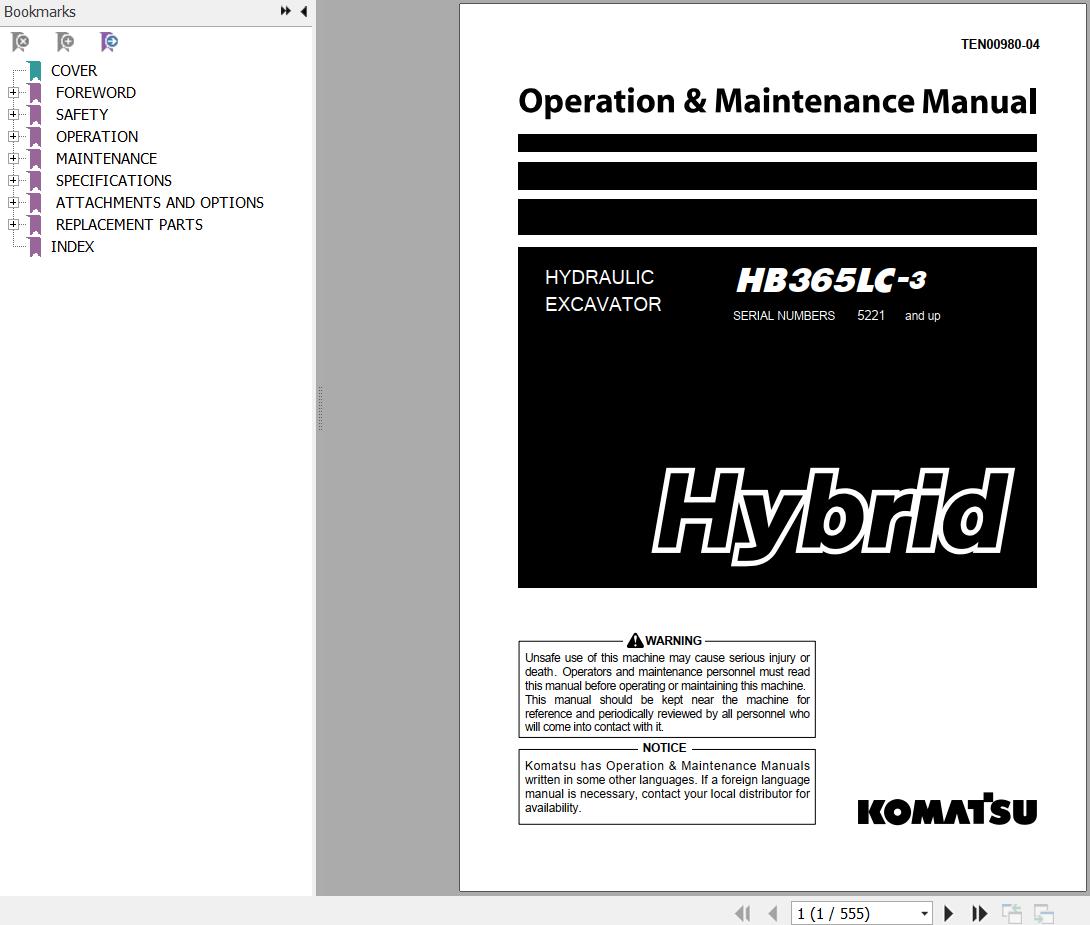
Task: Expand the SPECIFICATIONS bookmark
Action: click(x=13, y=180)
